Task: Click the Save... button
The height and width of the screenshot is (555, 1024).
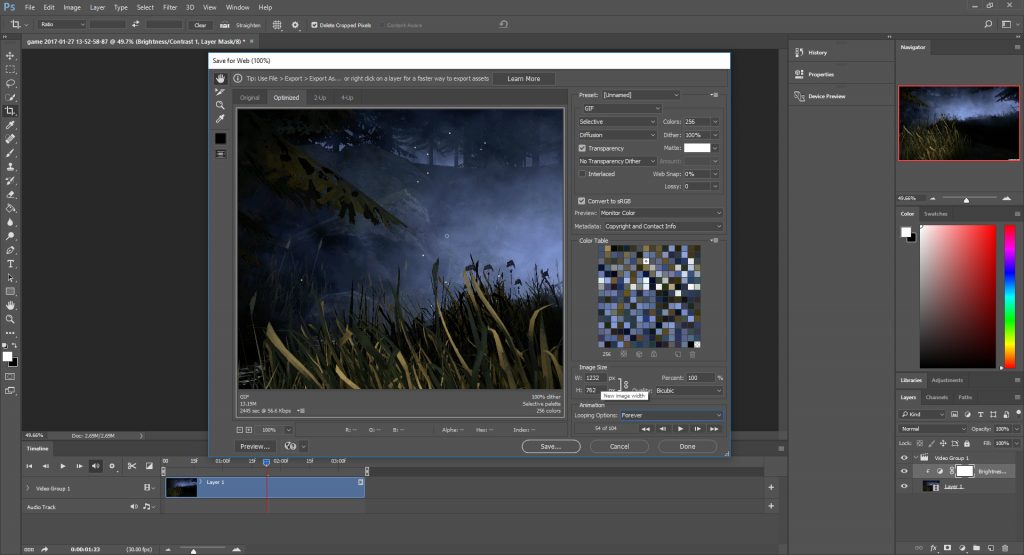Action: click(551, 447)
